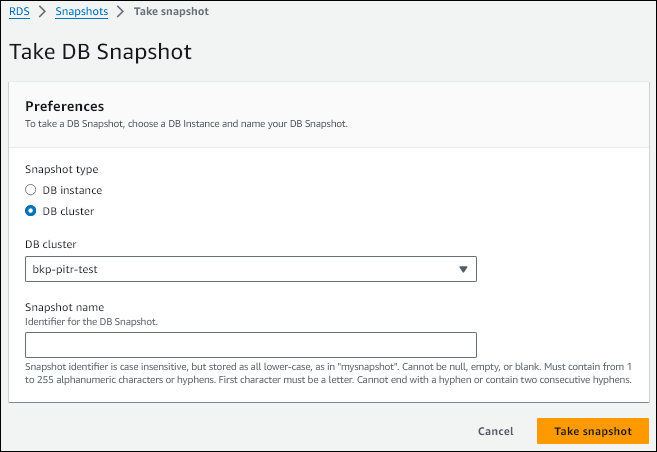
Task: Click the snapshot identifier rules help text
Action: pos(328,374)
